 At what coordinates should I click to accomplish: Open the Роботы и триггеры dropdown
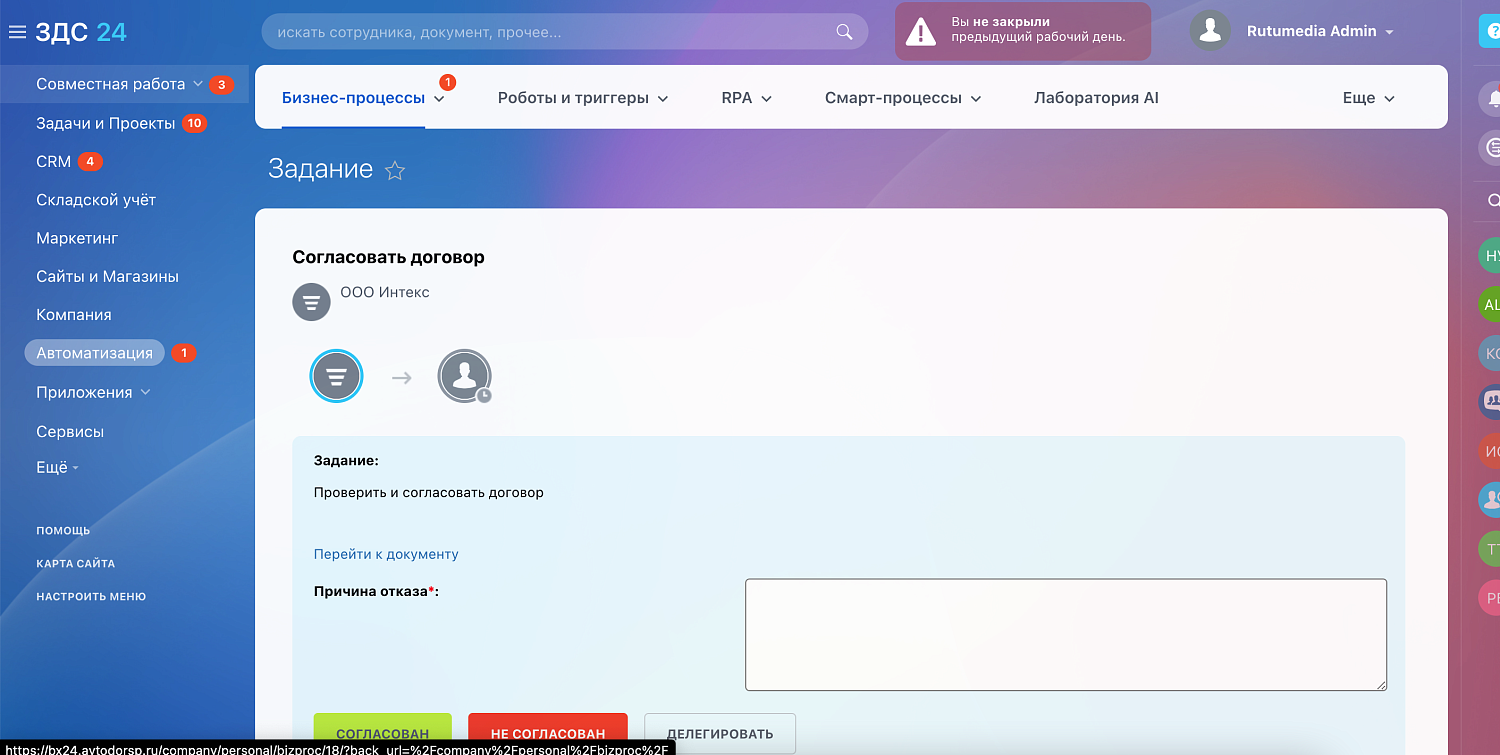pyautogui.click(x=582, y=97)
